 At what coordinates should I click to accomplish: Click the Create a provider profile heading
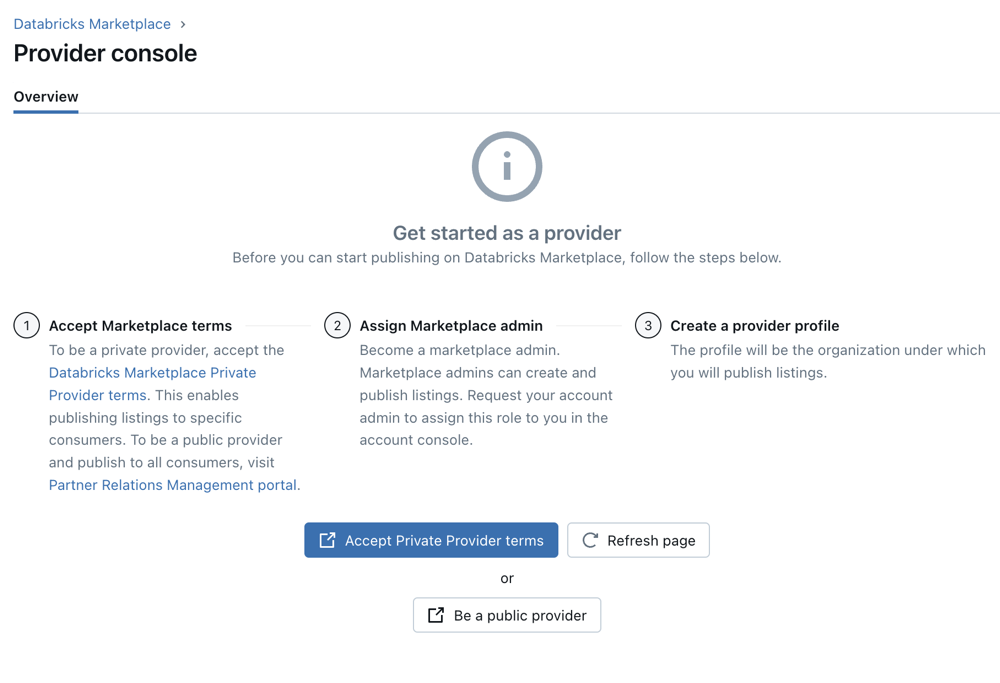tap(755, 325)
